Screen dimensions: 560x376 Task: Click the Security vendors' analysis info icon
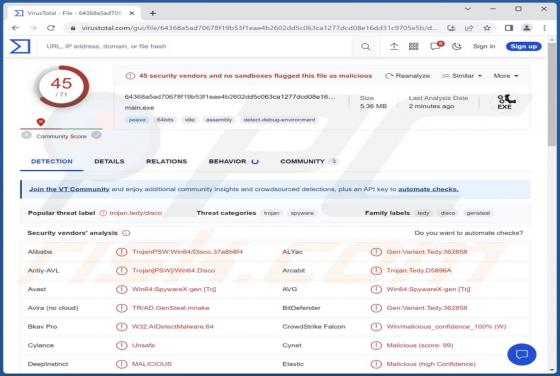click(x=126, y=233)
